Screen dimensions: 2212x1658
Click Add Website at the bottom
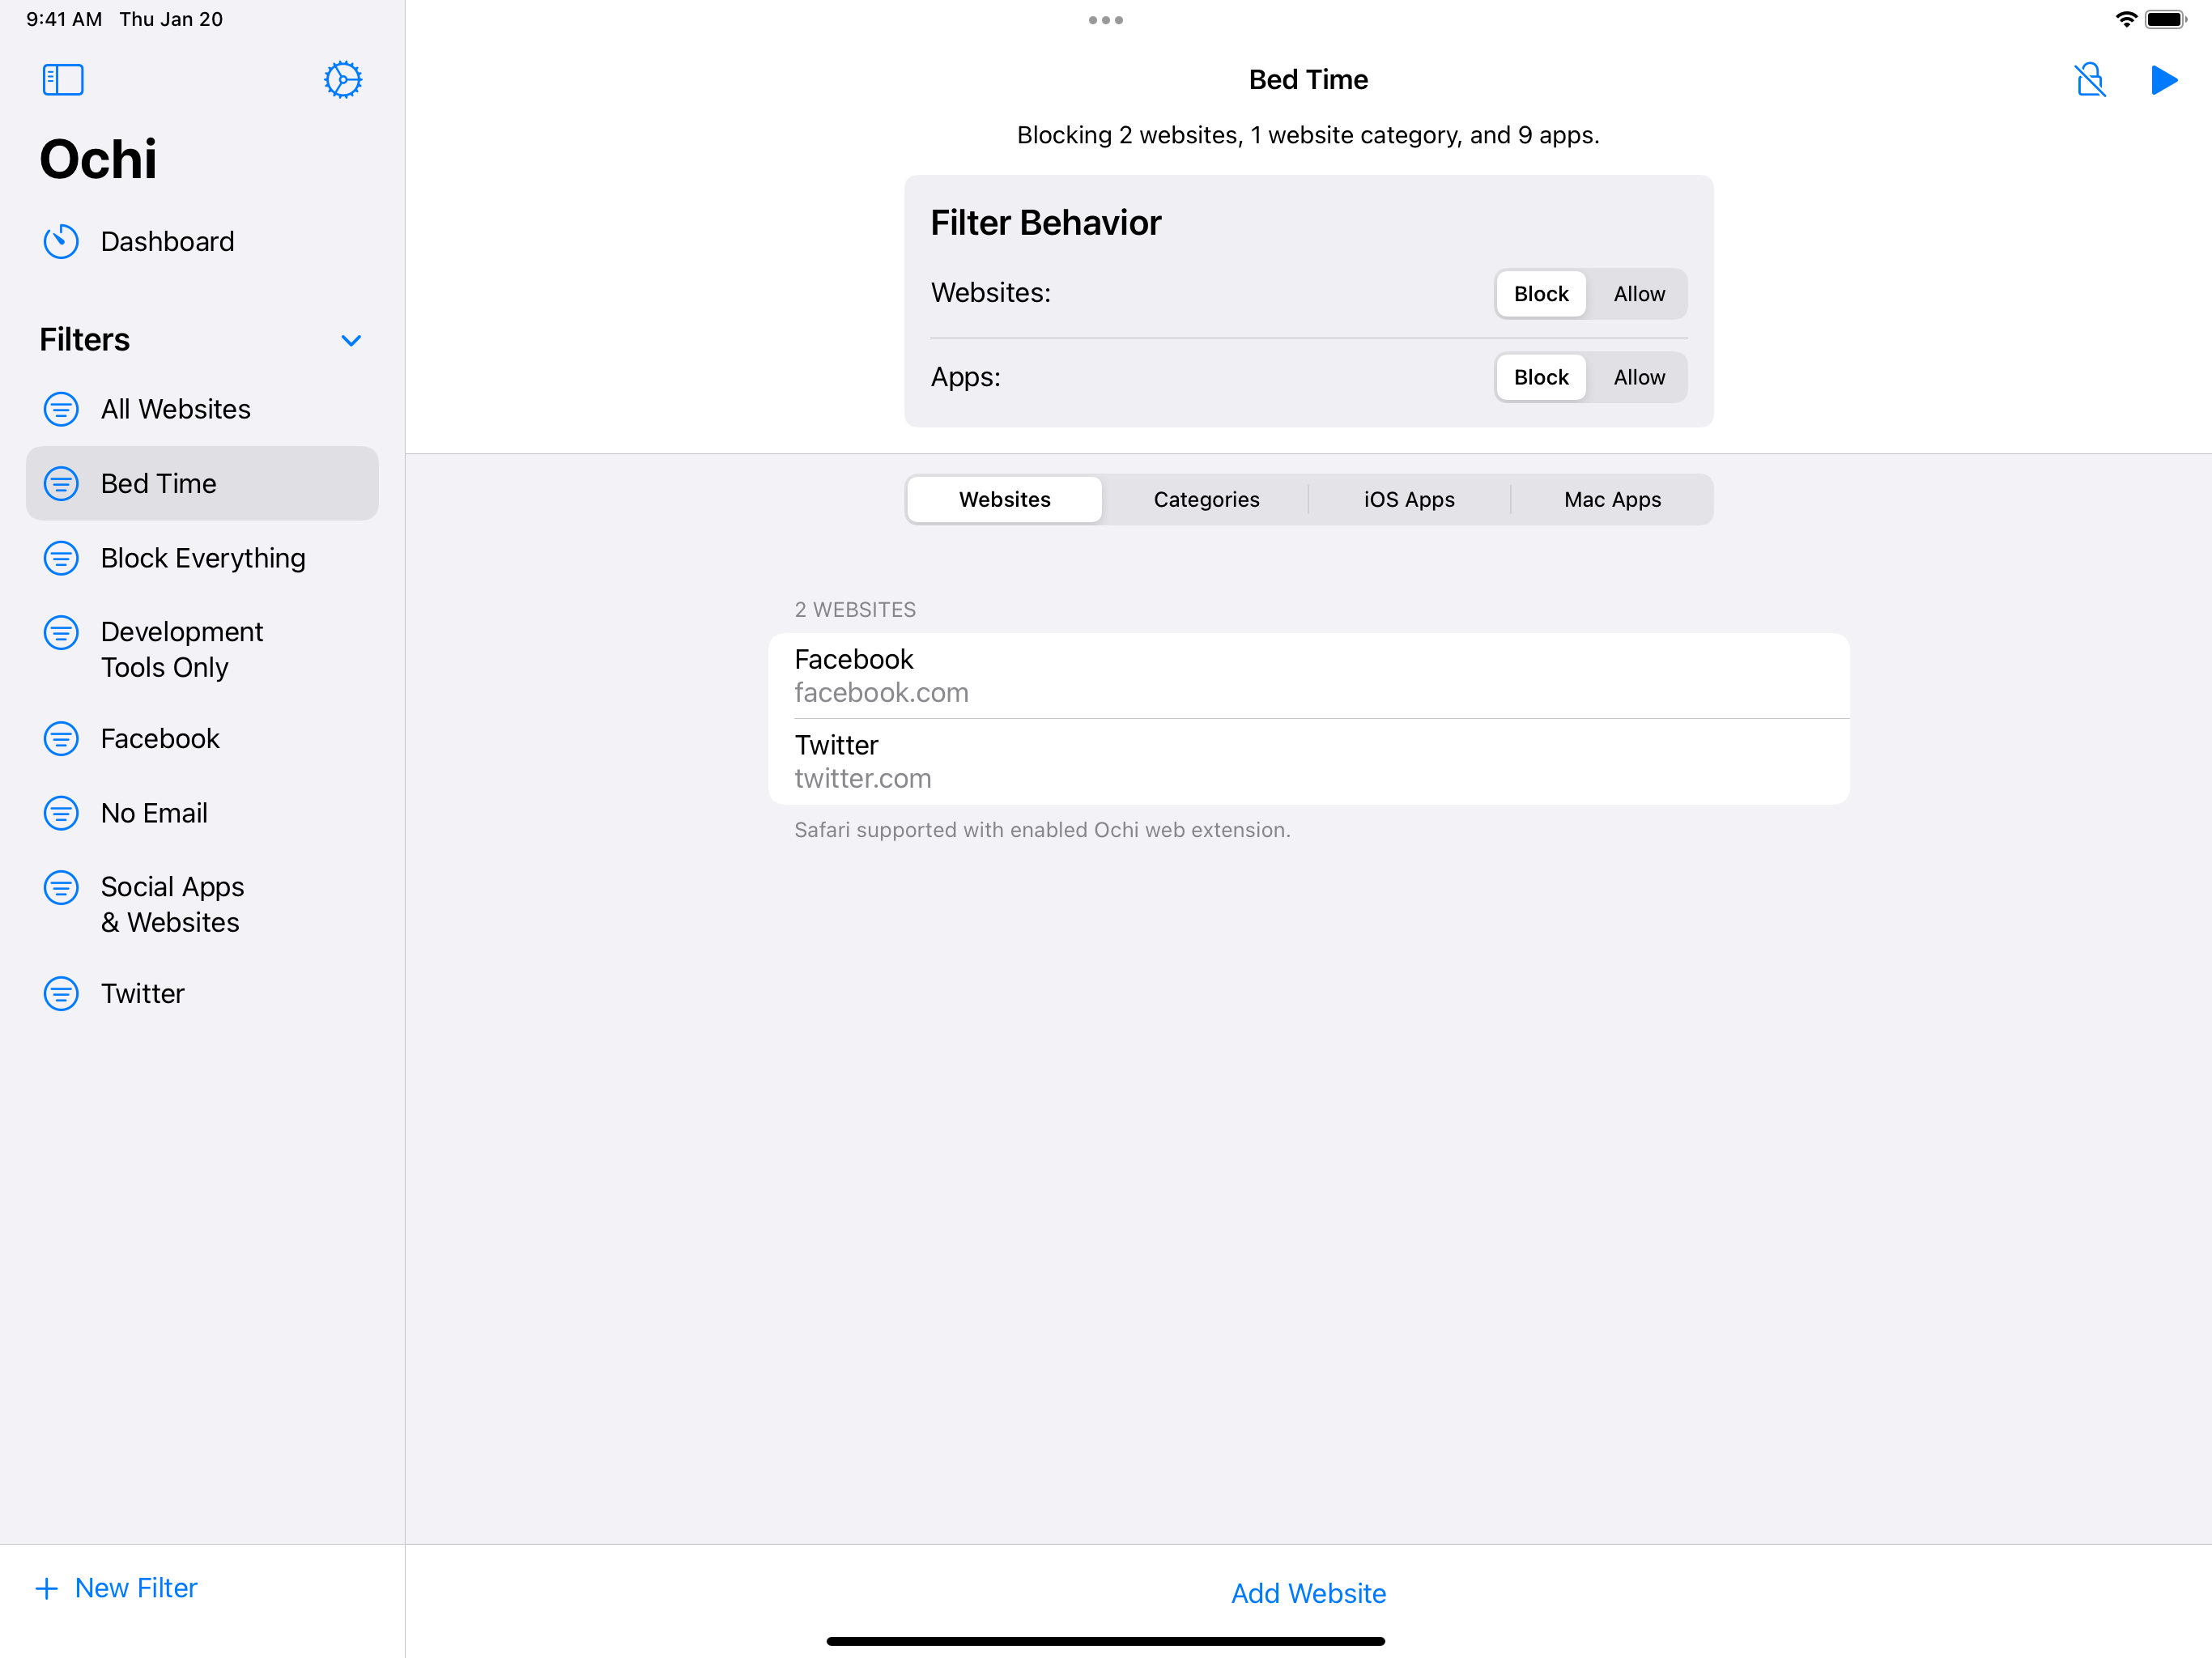click(1307, 1592)
